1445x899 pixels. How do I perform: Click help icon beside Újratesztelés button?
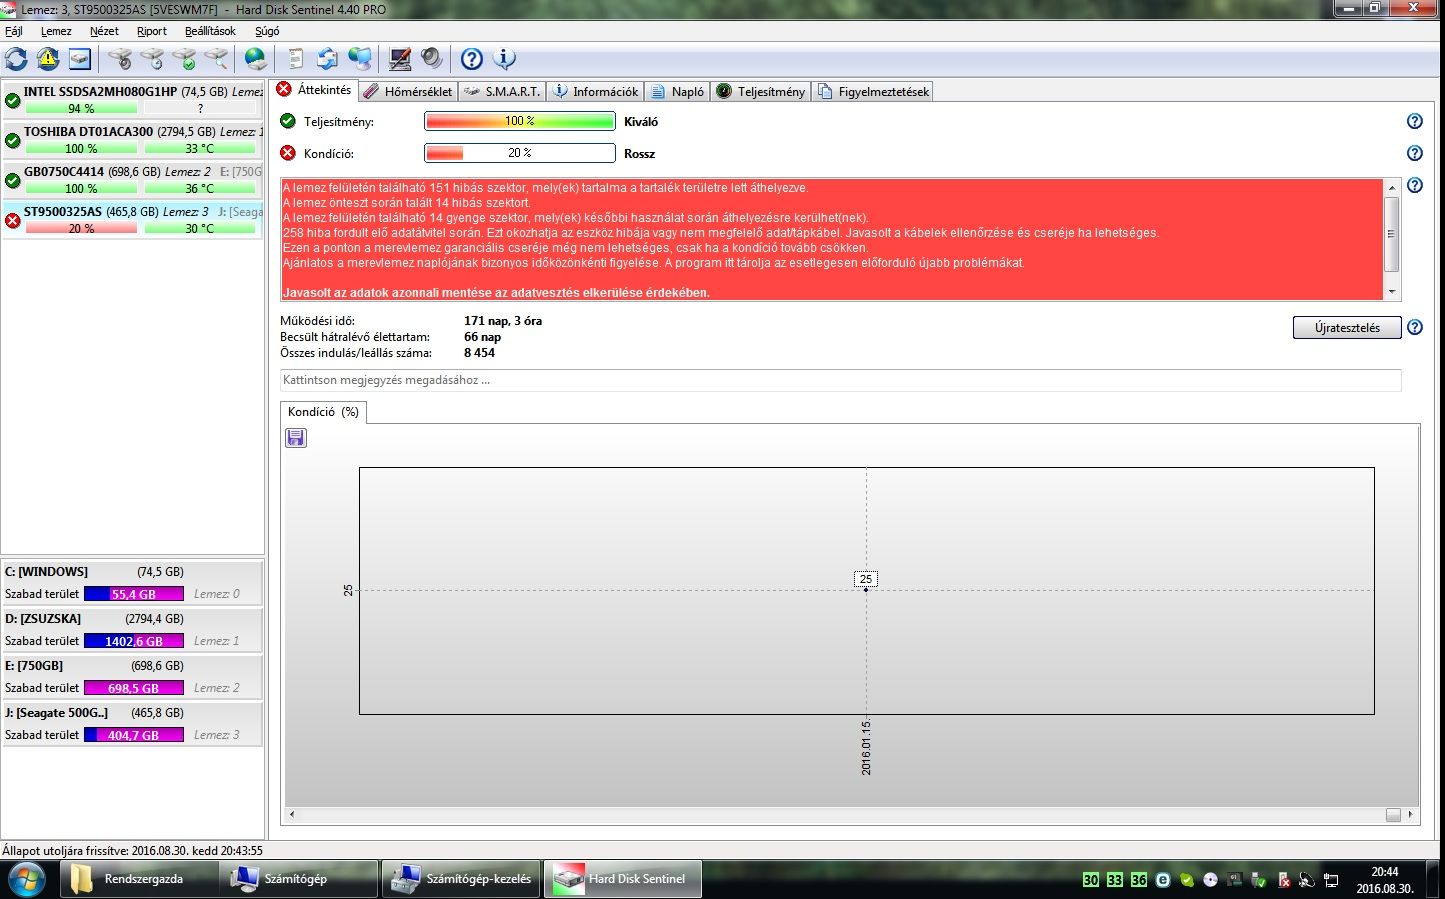(x=1414, y=327)
